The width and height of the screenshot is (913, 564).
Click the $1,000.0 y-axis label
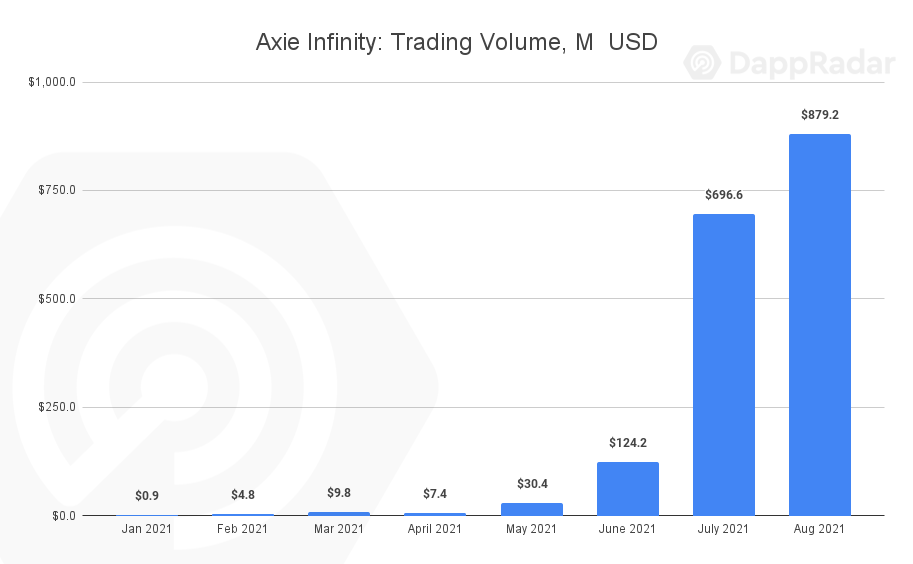pos(52,82)
